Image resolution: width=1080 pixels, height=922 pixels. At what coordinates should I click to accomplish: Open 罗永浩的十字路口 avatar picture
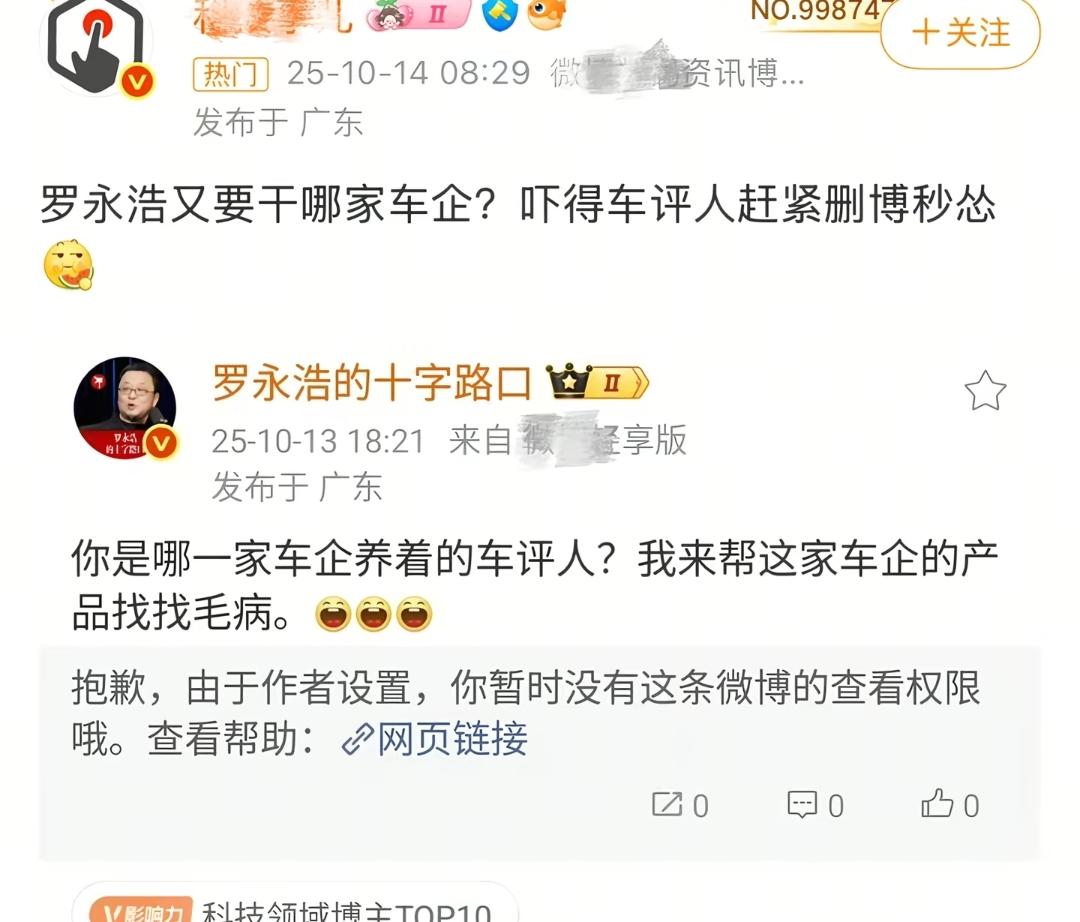pyautogui.click(x=125, y=408)
